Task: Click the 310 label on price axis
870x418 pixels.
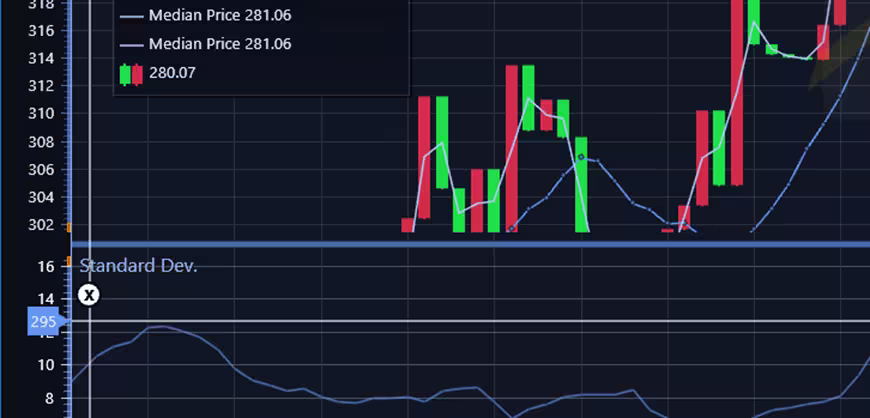Action: [x=42, y=114]
